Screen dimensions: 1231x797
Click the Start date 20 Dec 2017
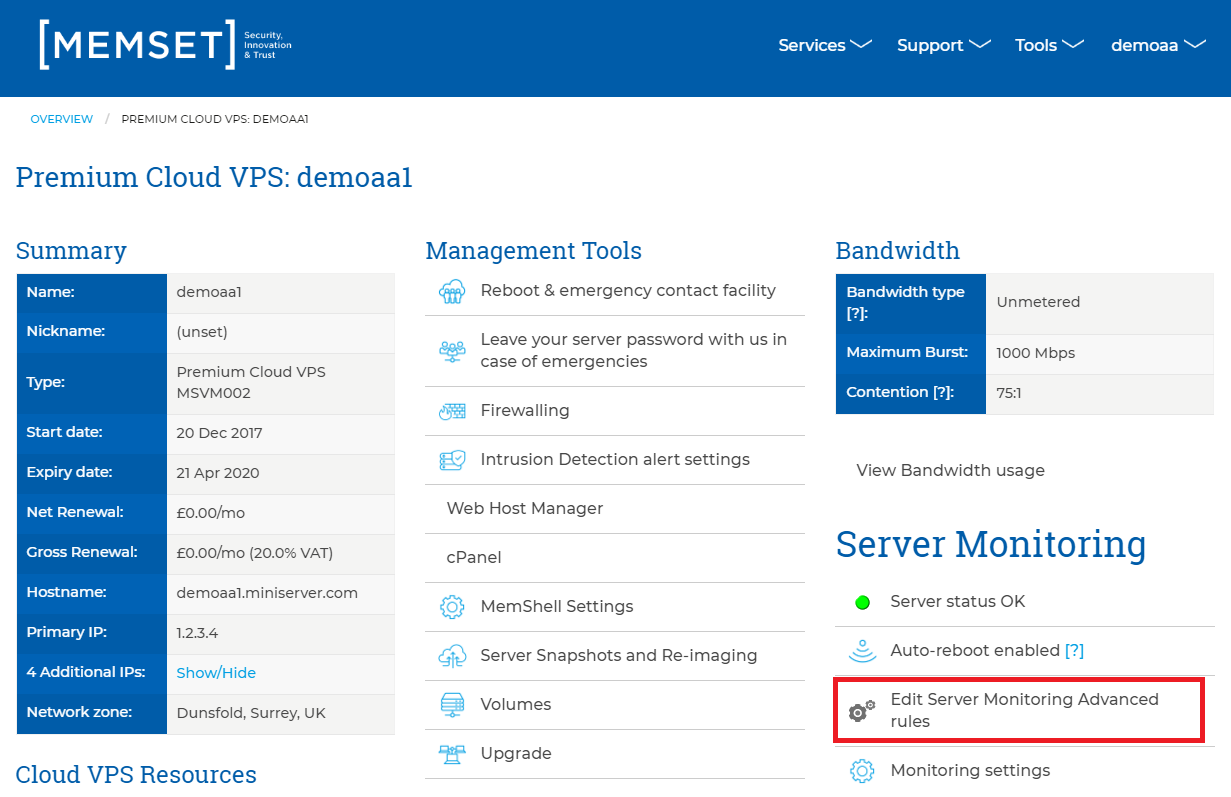click(220, 433)
